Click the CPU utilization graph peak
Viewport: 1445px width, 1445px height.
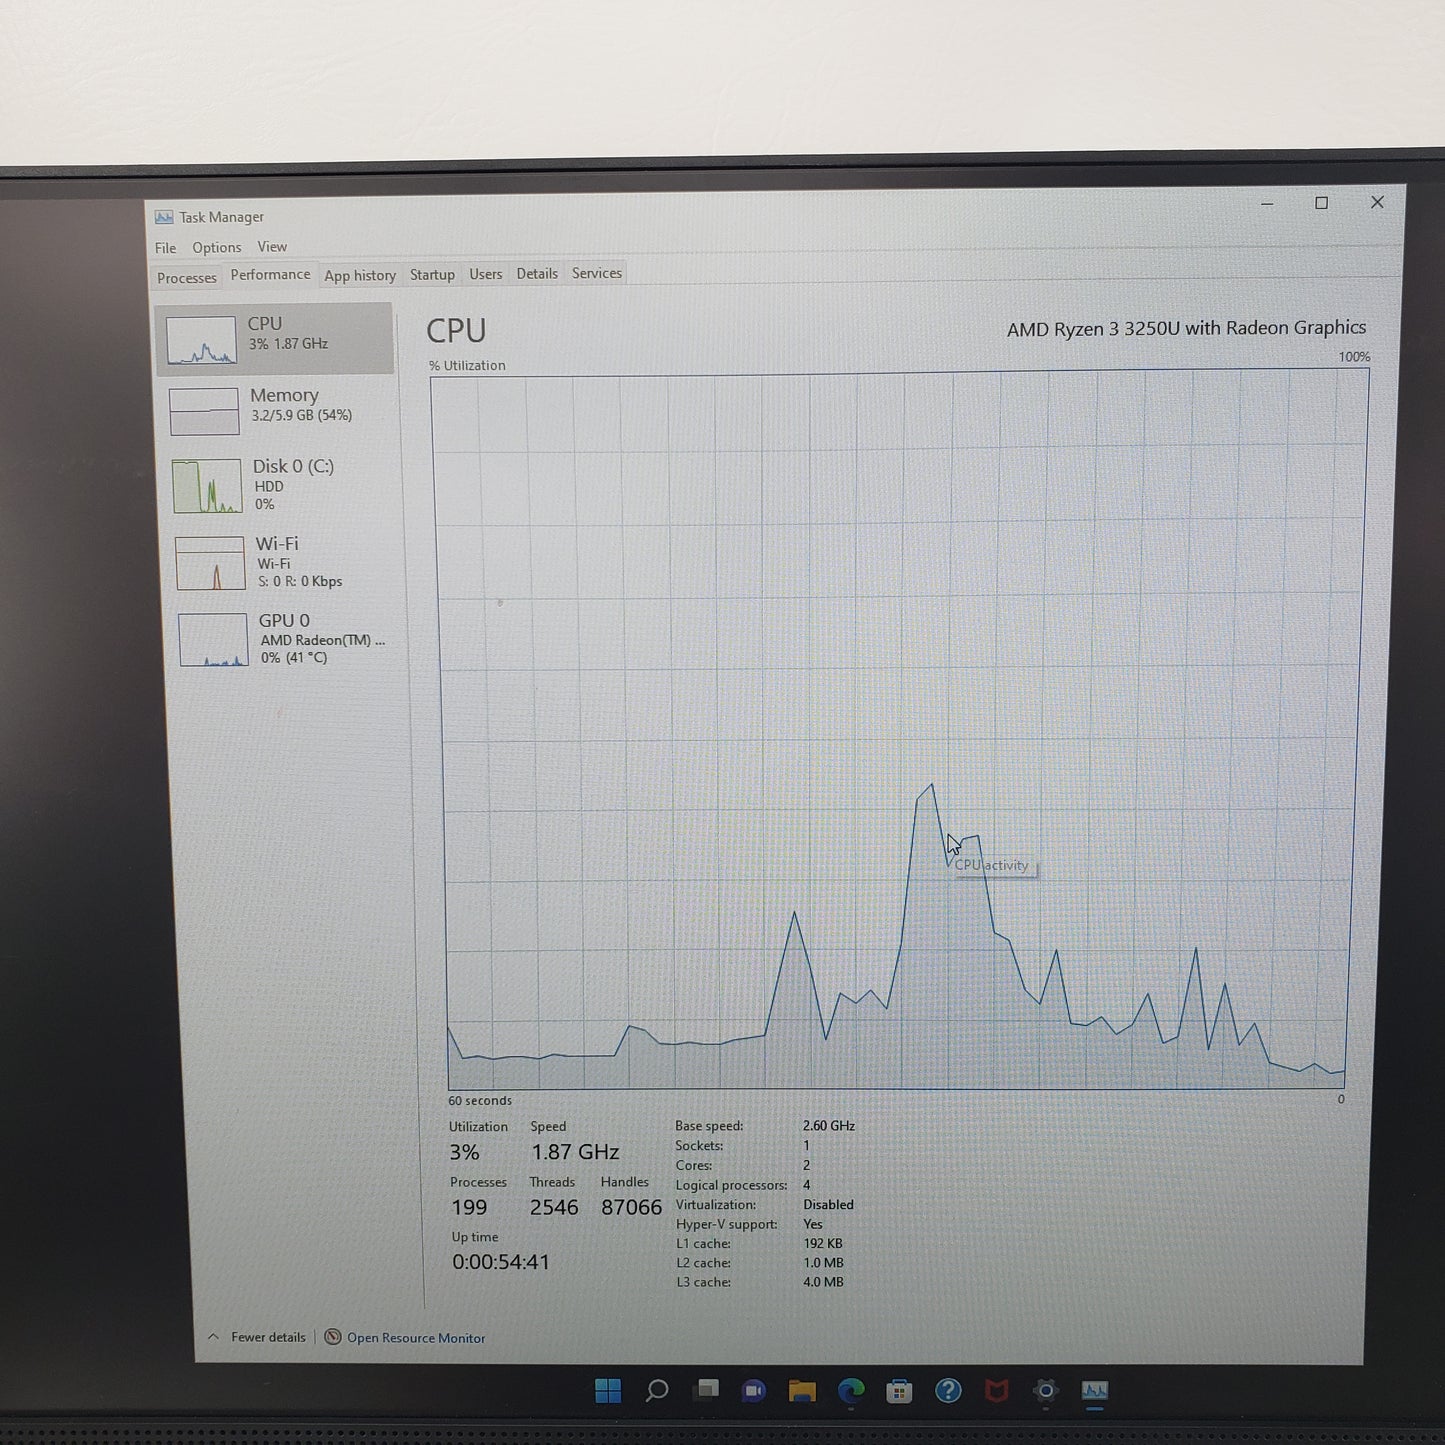(932, 785)
